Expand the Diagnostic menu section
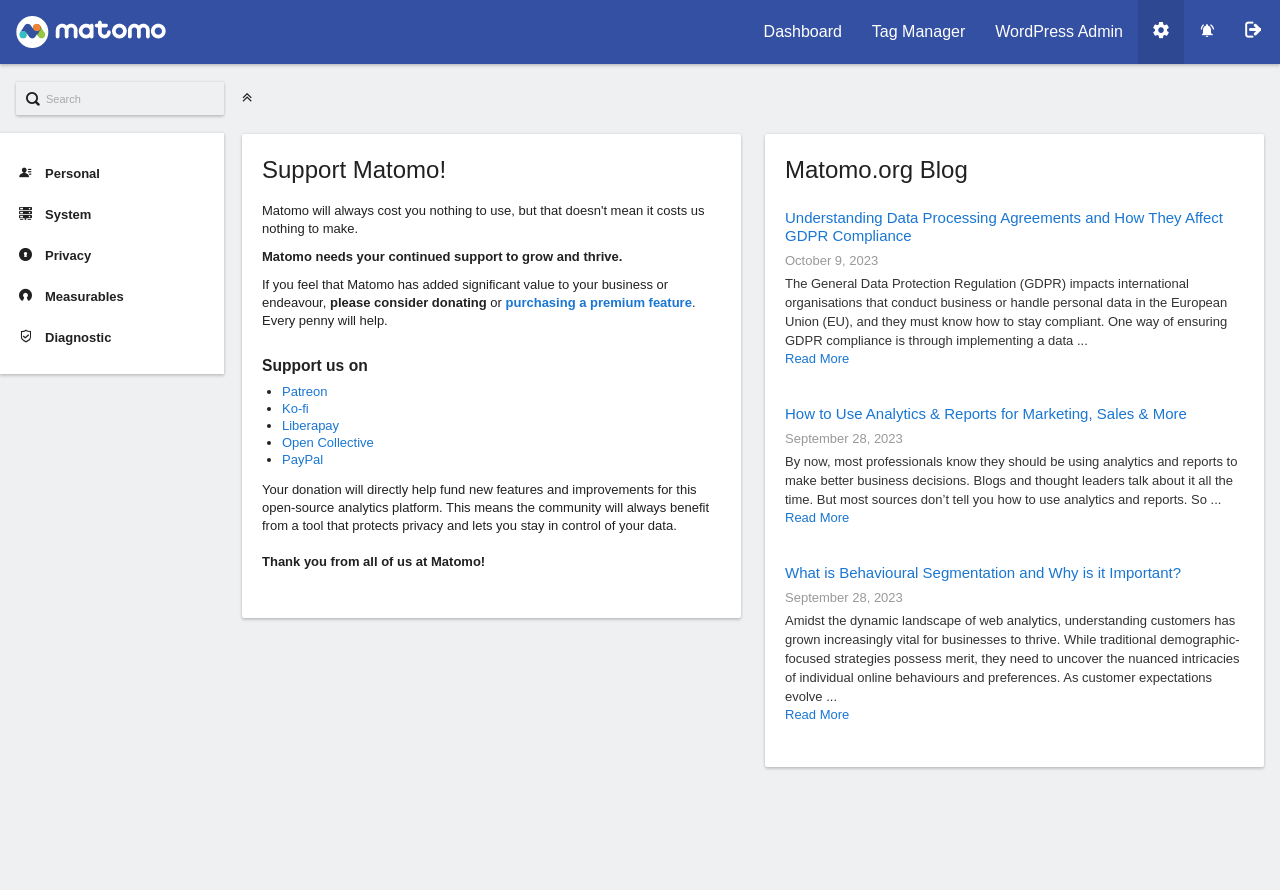Viewport: 1280px width, 890px height. [78, 337]
